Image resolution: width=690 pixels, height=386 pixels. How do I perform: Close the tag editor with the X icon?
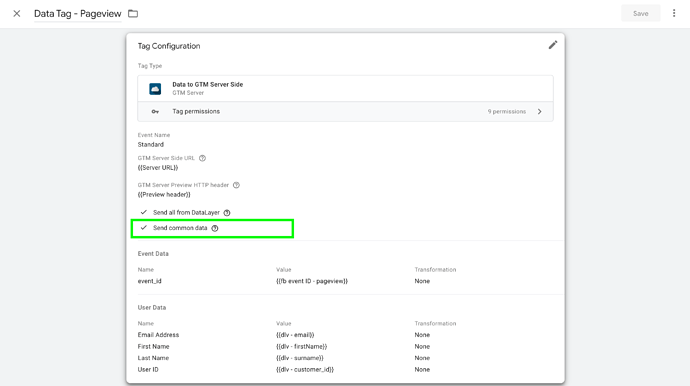(x=17, y=14)
